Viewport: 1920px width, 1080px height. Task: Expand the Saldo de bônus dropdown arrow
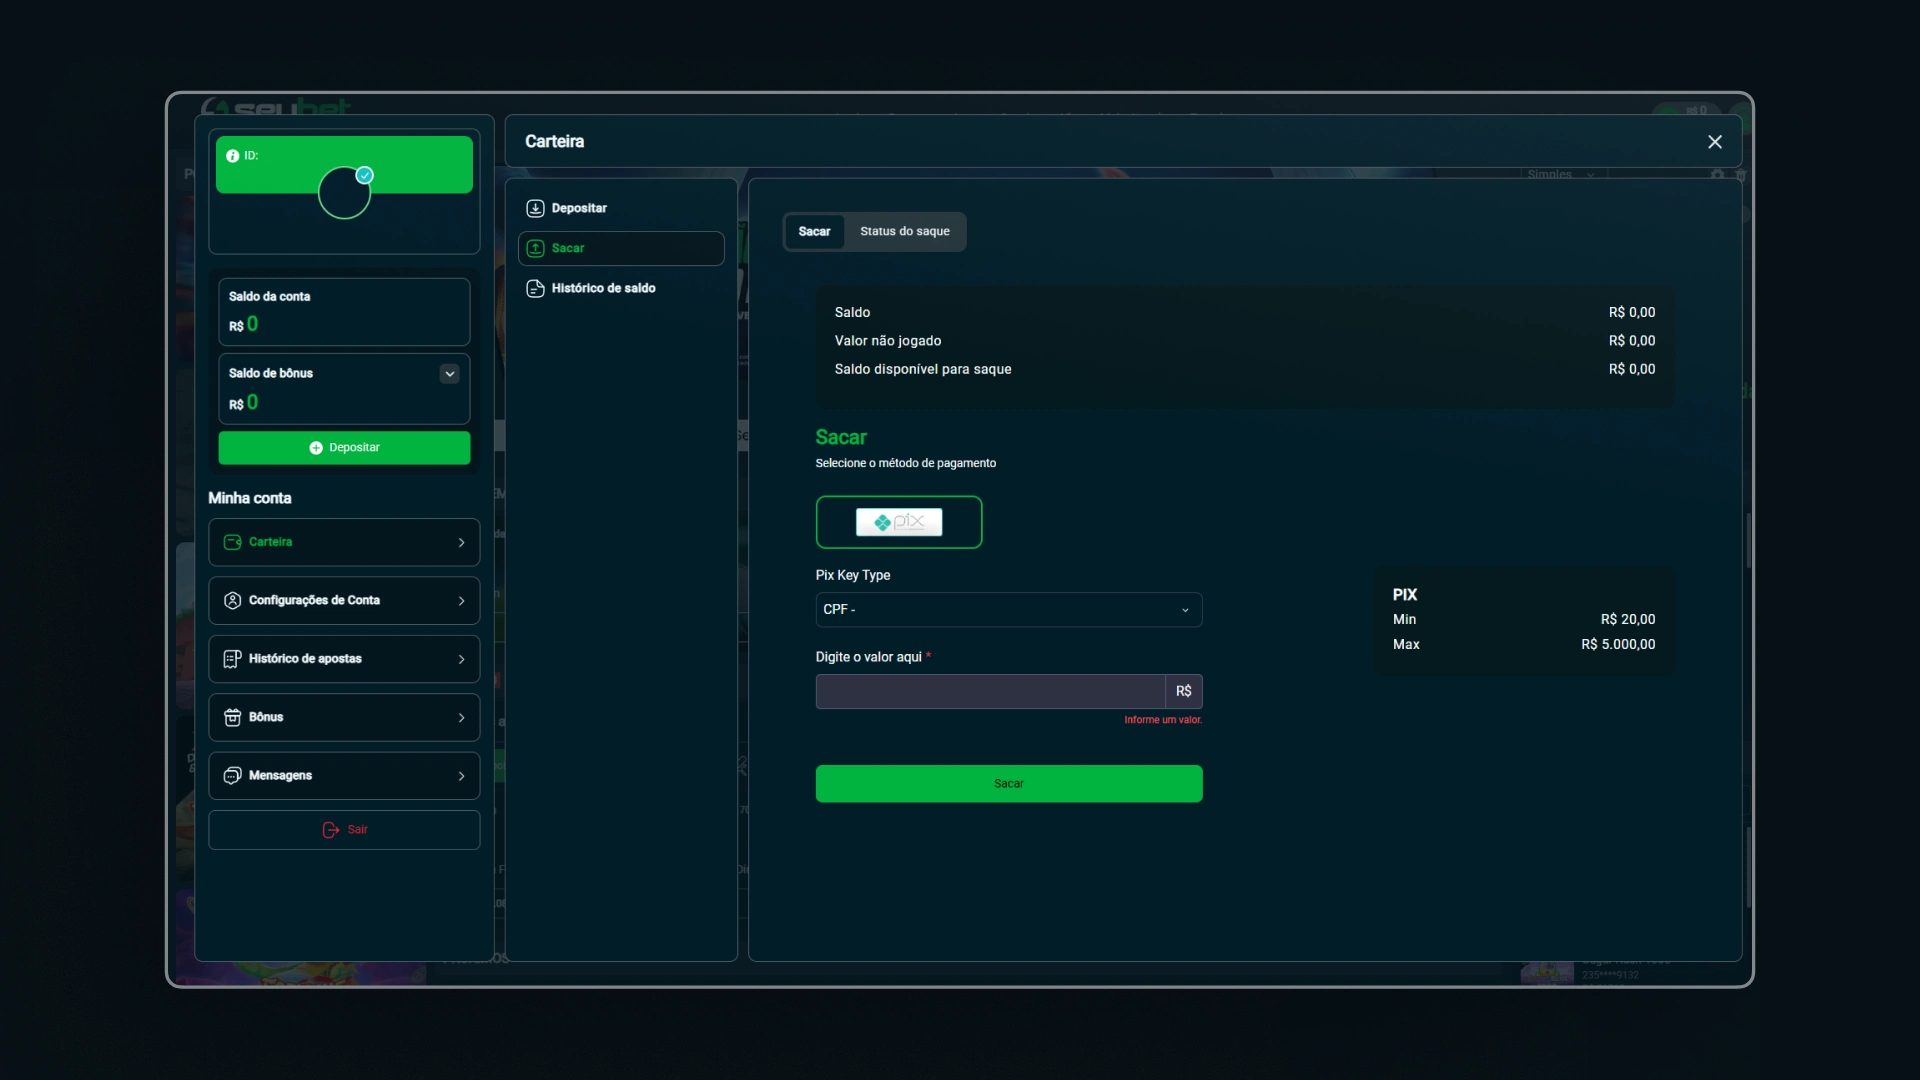click(449, 373)
